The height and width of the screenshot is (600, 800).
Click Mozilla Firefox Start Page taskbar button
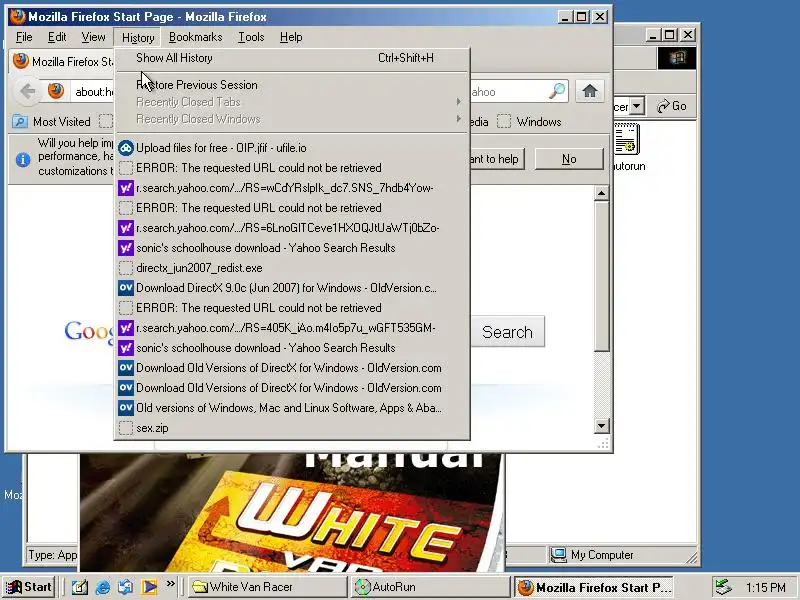(593, 587)
